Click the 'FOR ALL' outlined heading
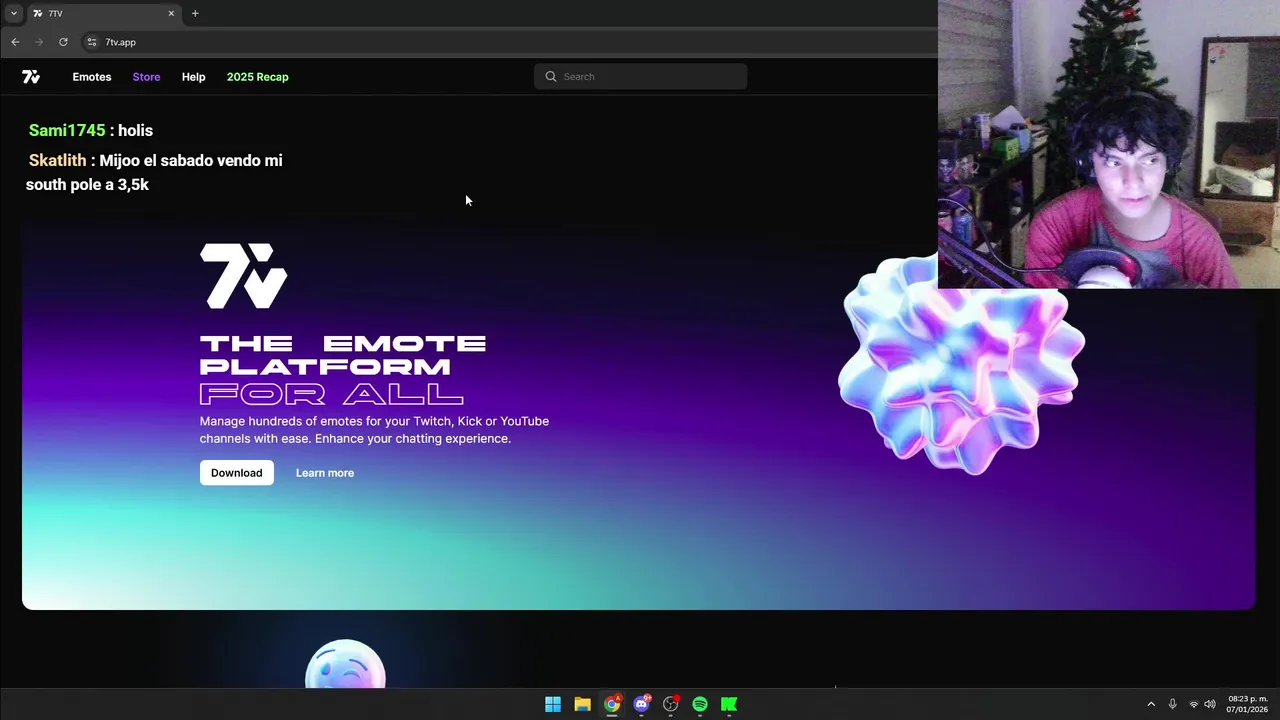Screen dimensions: 1280x720 tap(331, 393)
